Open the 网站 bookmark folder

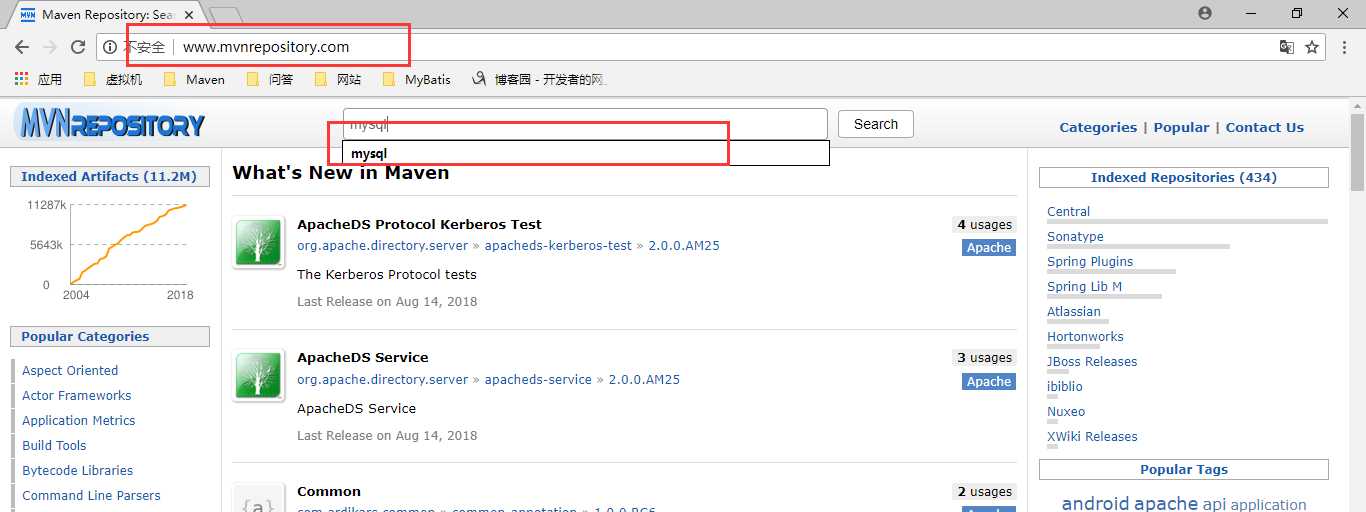coord(338,79)
